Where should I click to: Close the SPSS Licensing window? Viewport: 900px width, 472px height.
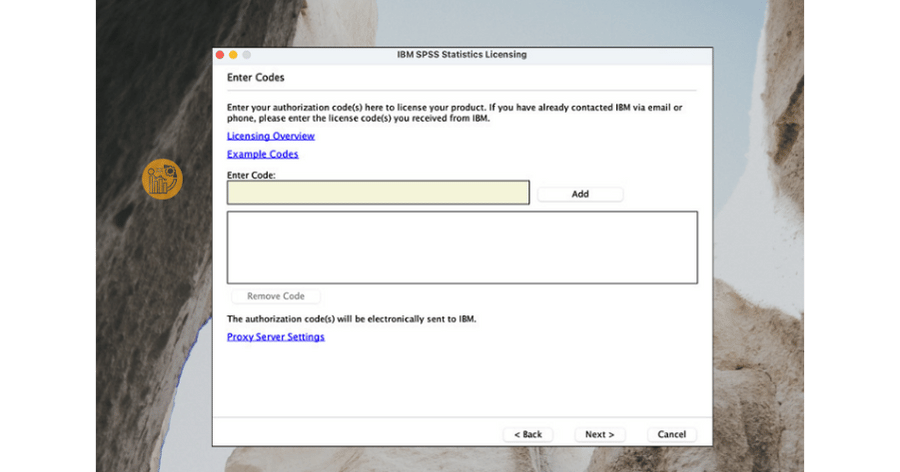[x=220, y=55]
